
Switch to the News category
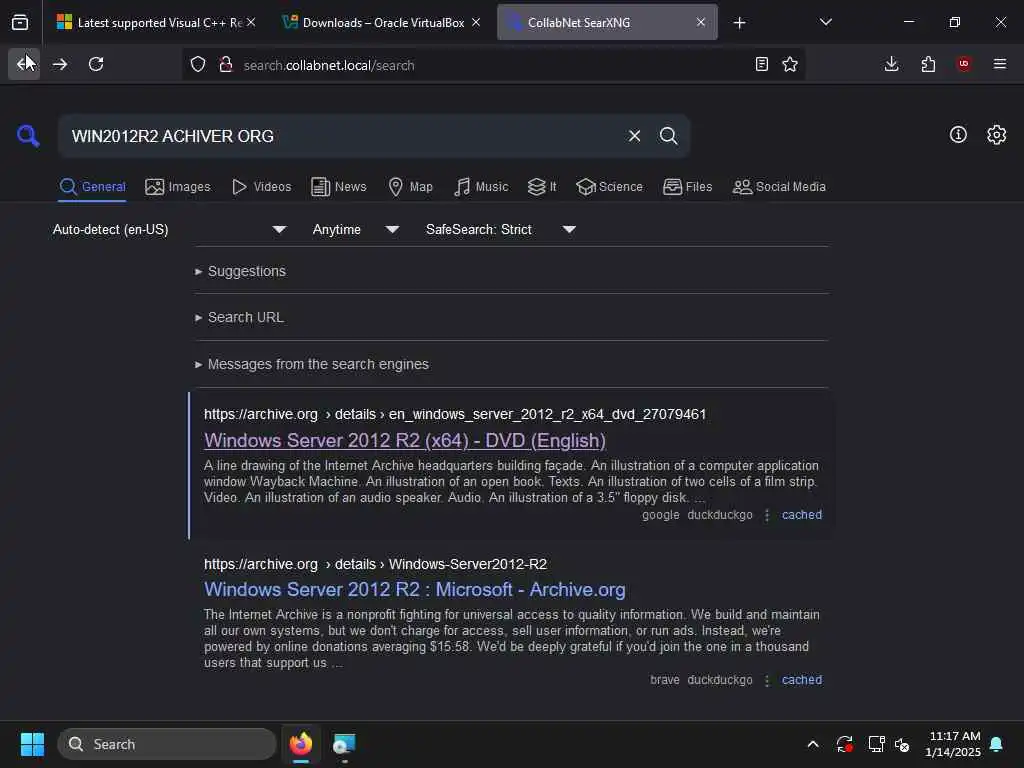(x=338, y=187)
